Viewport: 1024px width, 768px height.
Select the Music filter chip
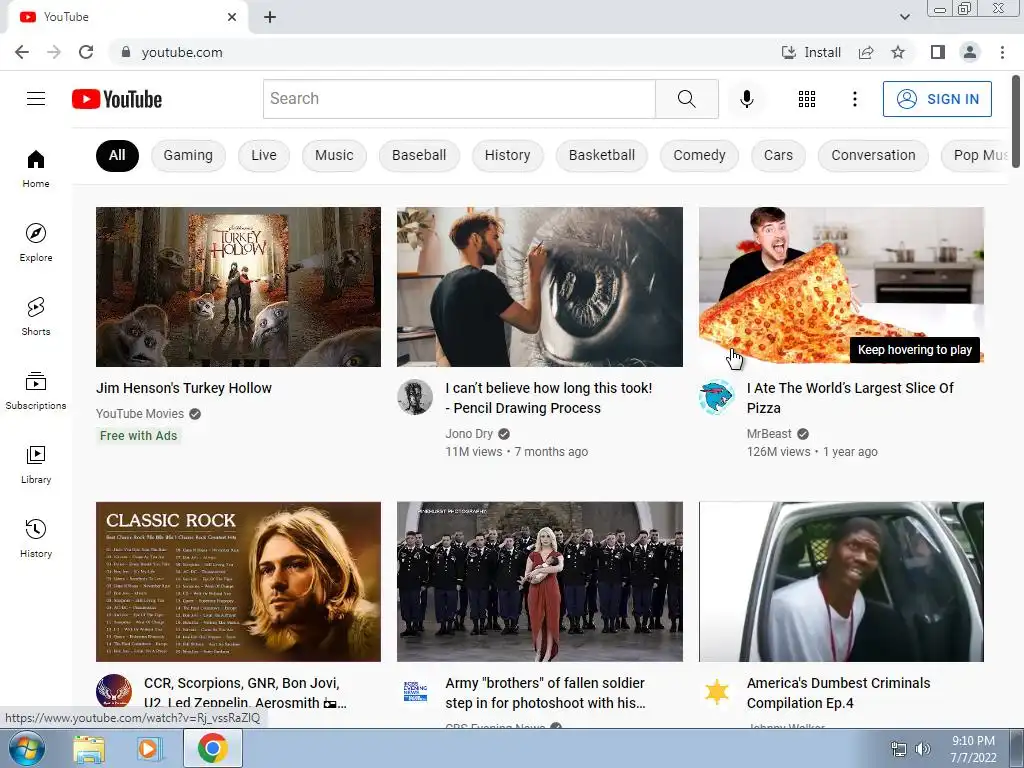334,155
